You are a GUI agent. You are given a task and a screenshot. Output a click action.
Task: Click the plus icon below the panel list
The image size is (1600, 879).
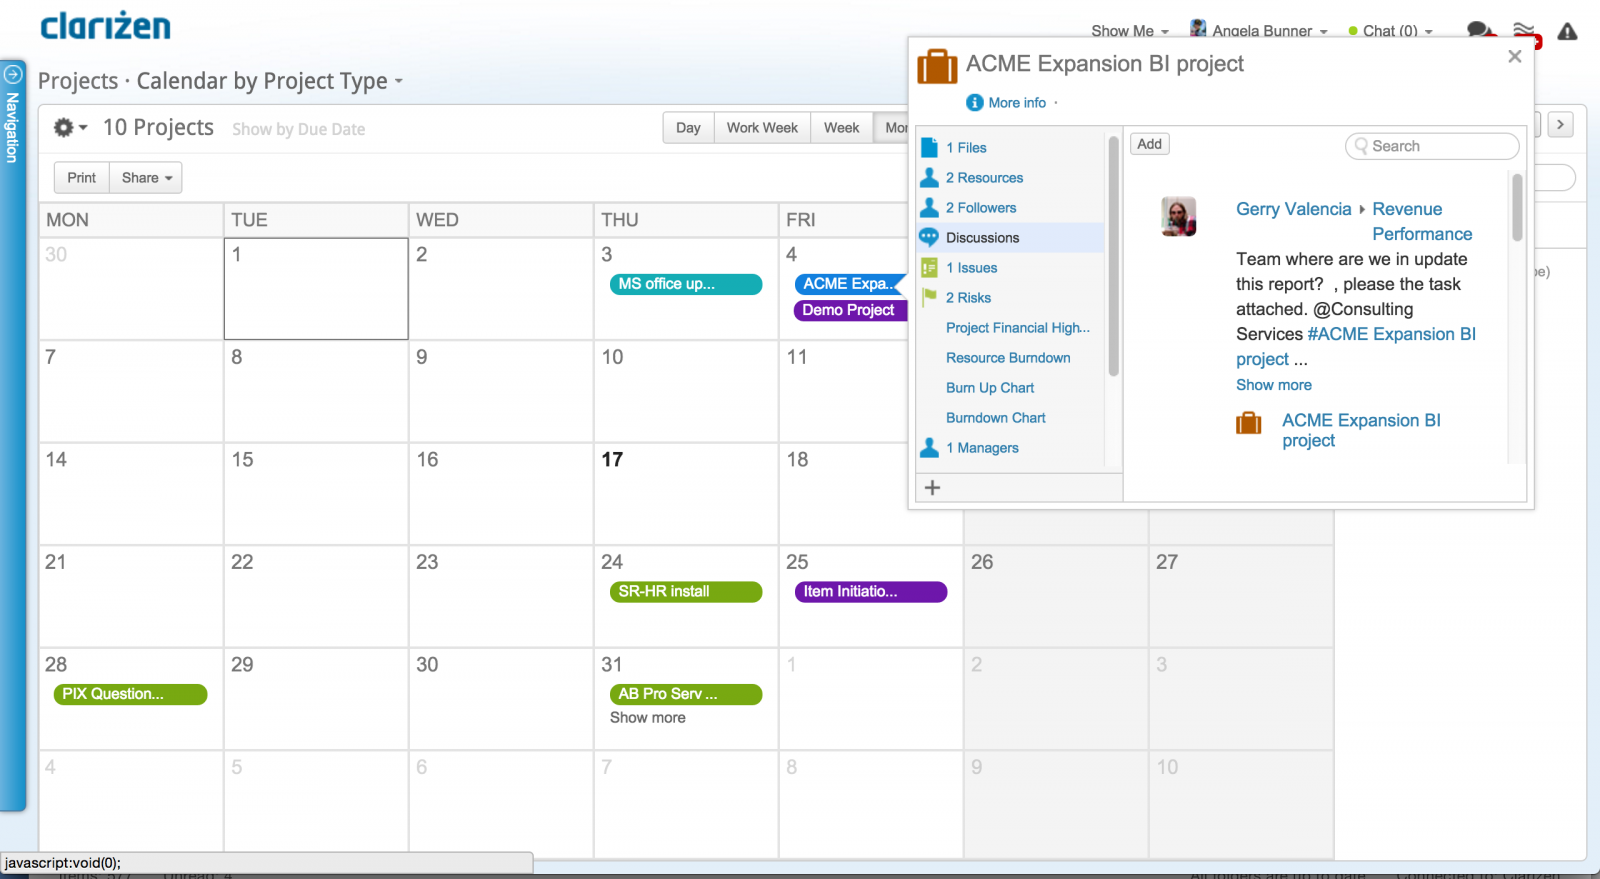[x=932, y=488]
